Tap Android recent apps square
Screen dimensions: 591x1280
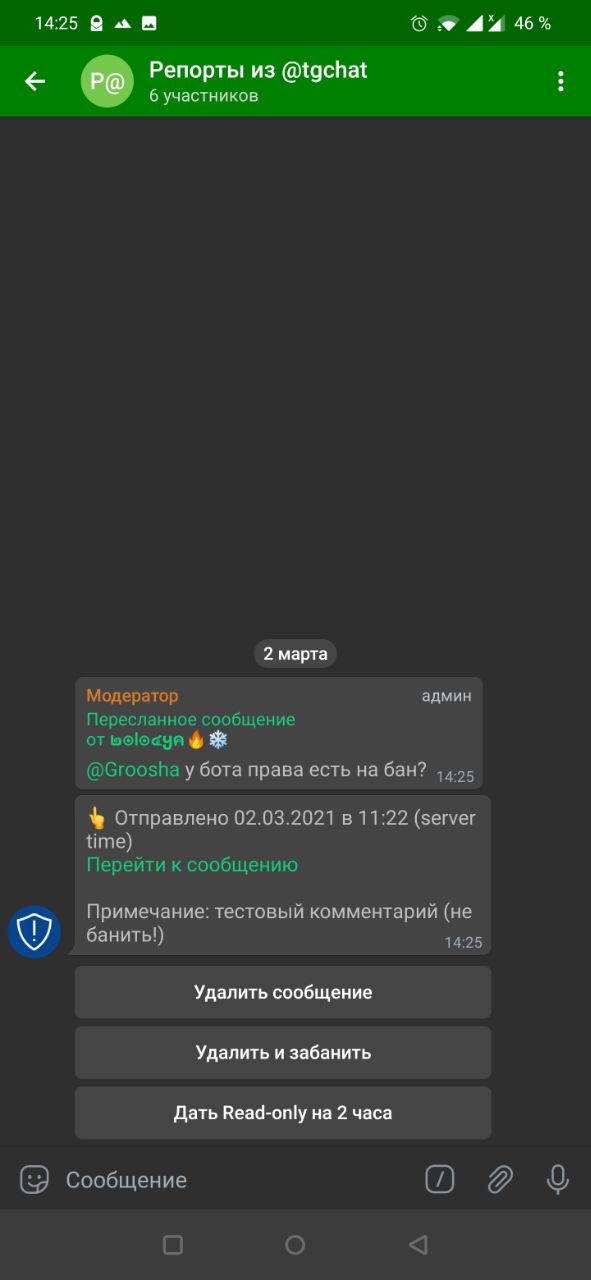point(173,1245)
